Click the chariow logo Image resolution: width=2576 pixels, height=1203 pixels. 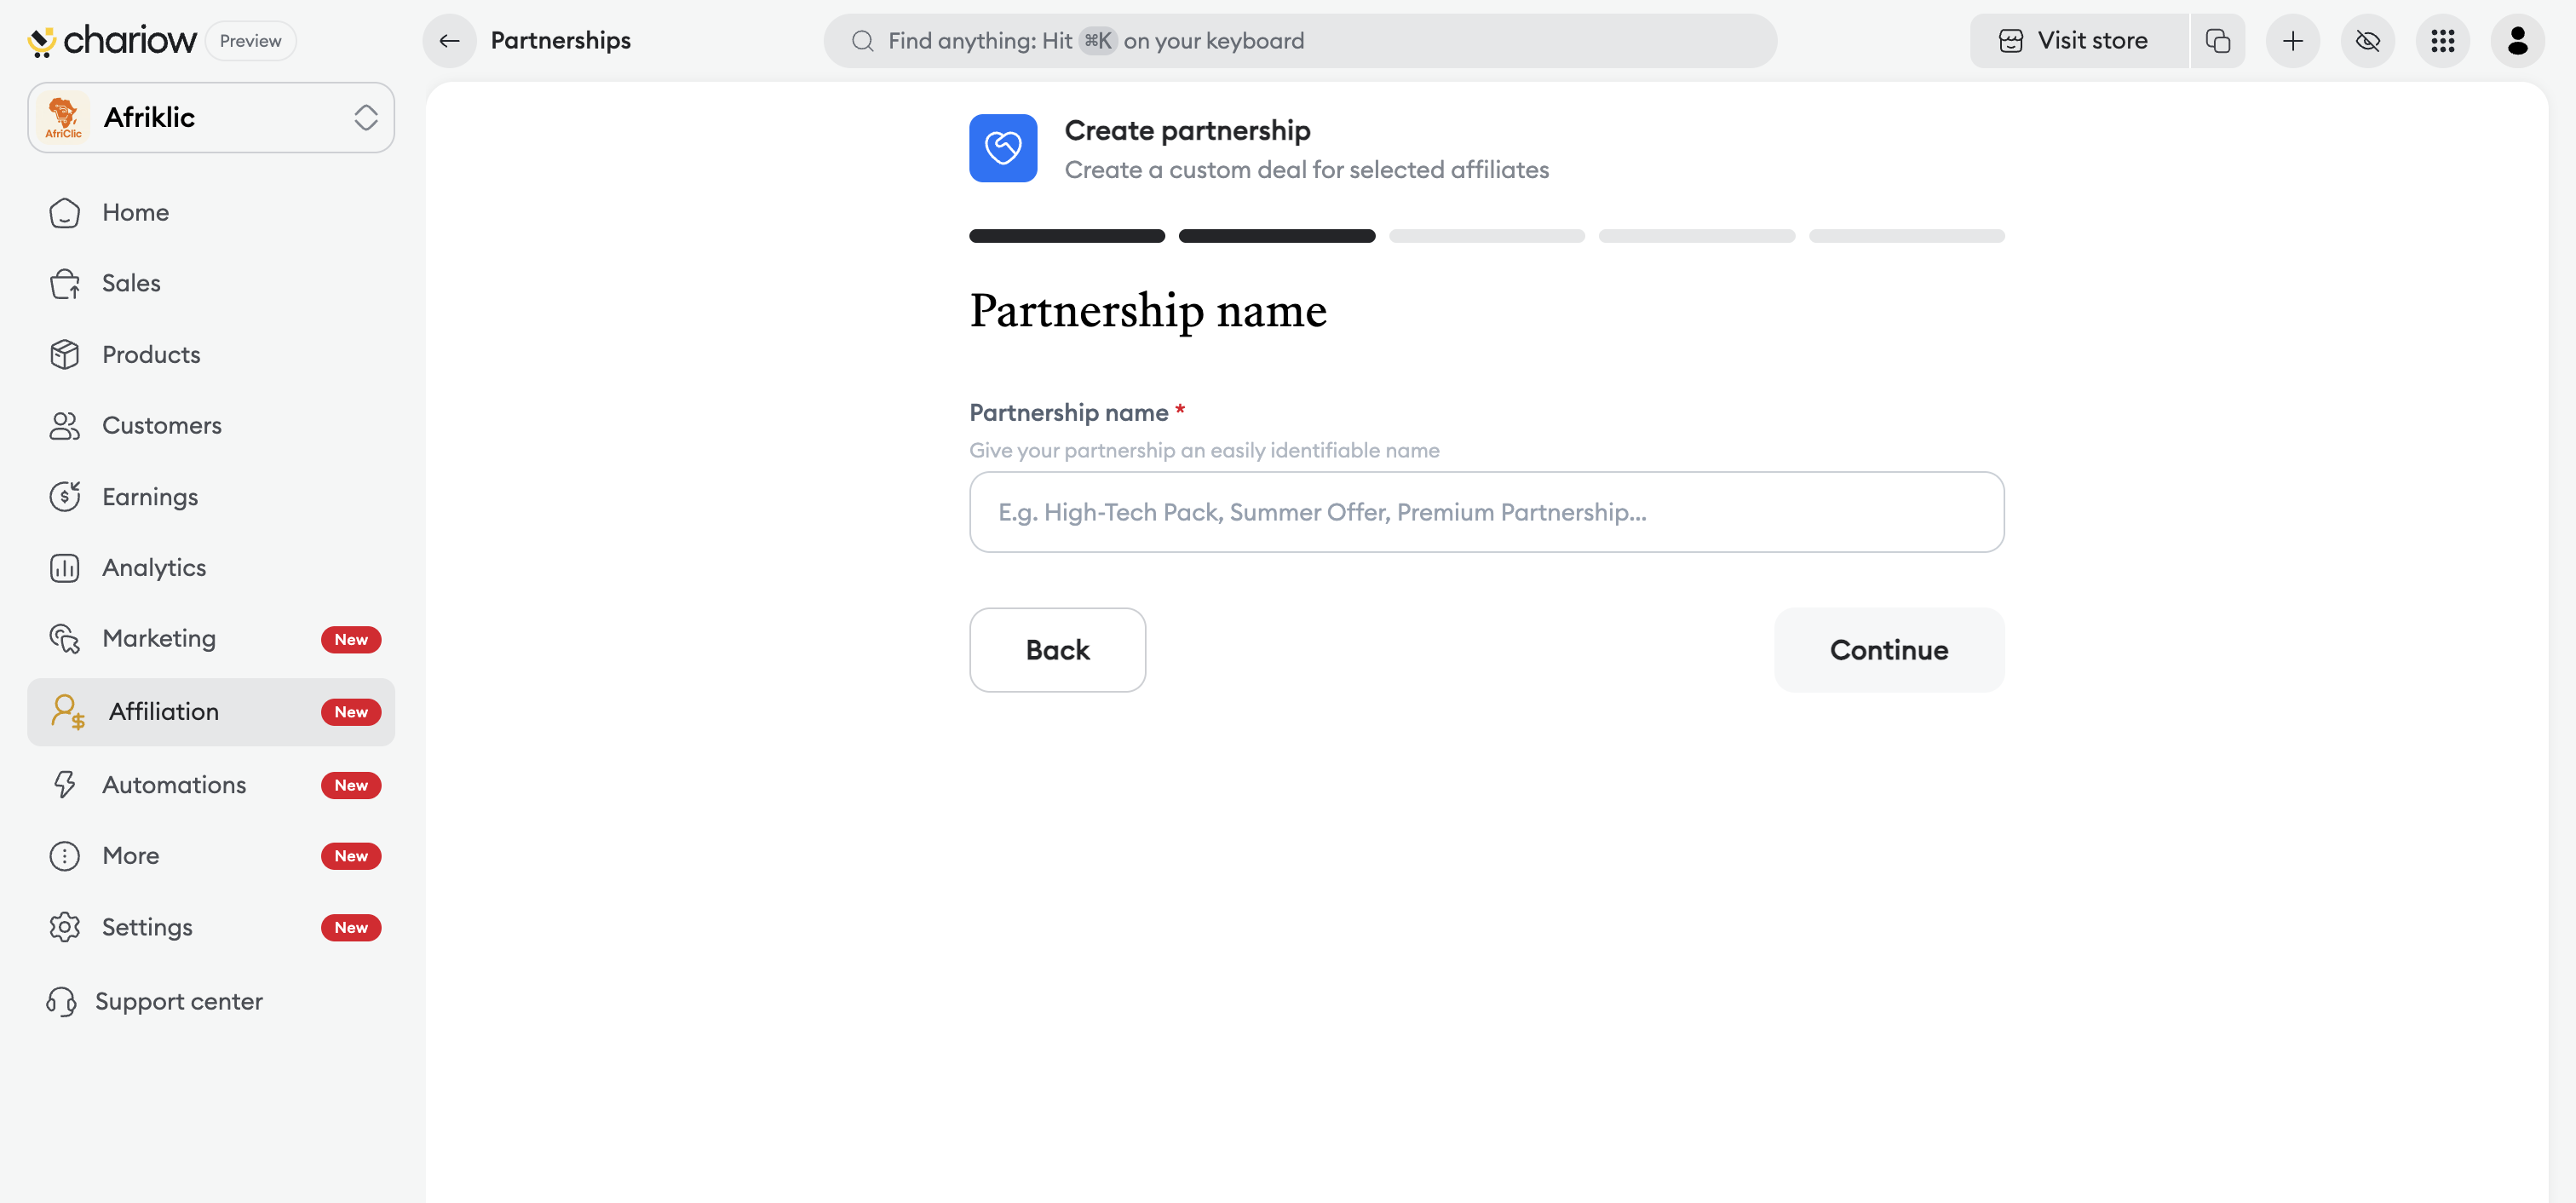[112, 41]
